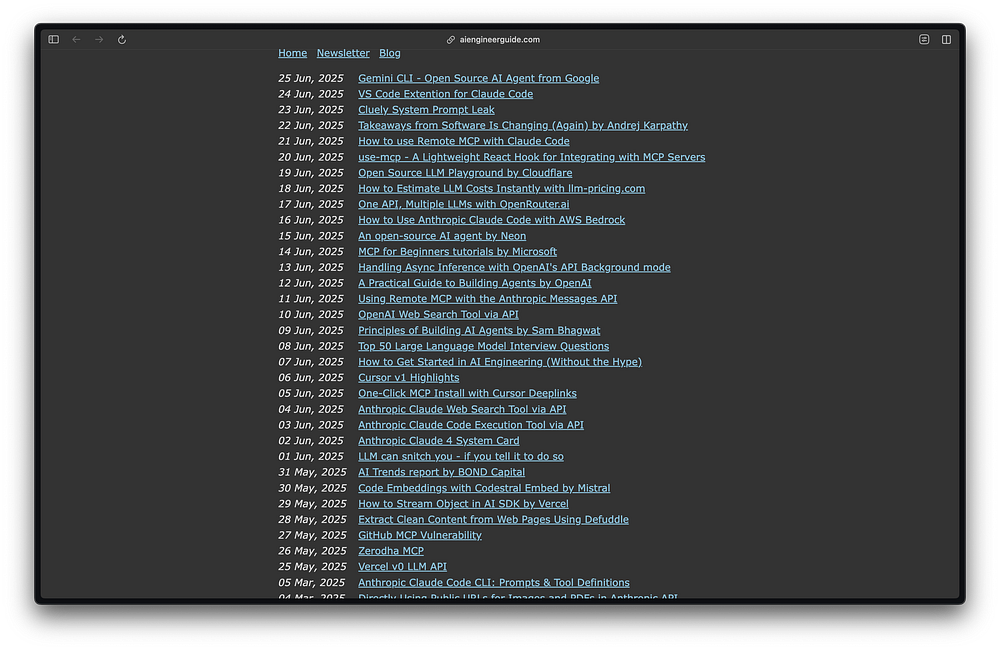Open Open Source LLM Playground by Cloudflare
This screenshot has width=1000, height=650.
click(465, 173)
